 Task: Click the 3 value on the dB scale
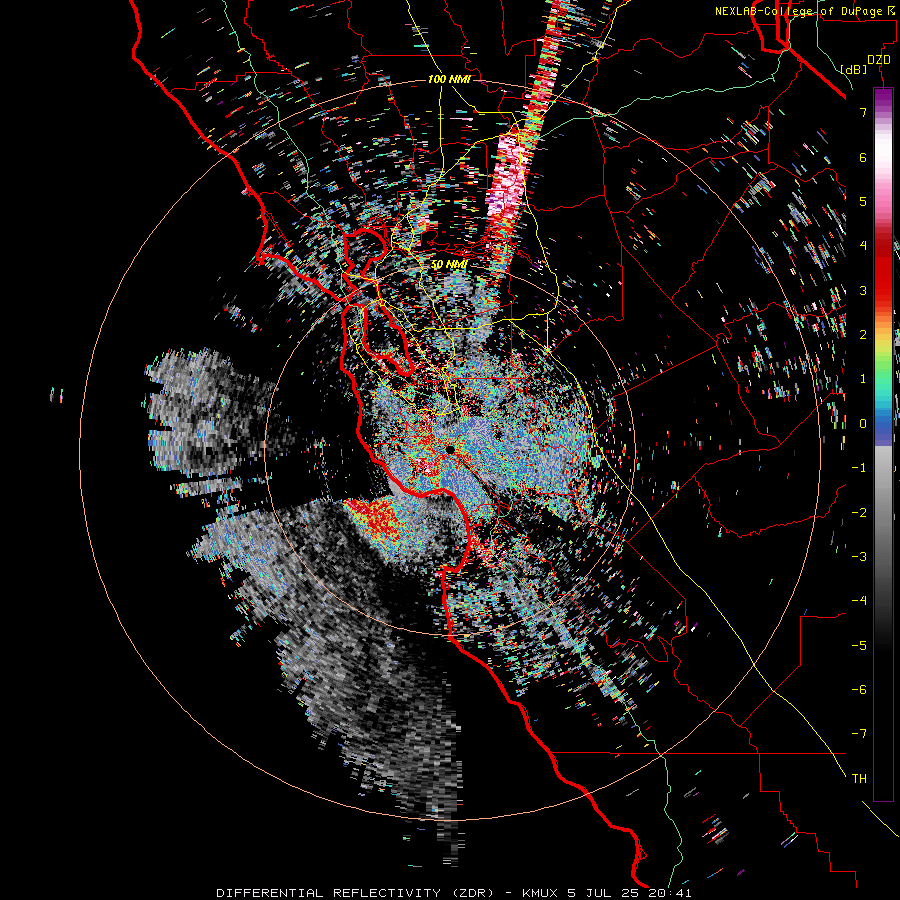863,290
